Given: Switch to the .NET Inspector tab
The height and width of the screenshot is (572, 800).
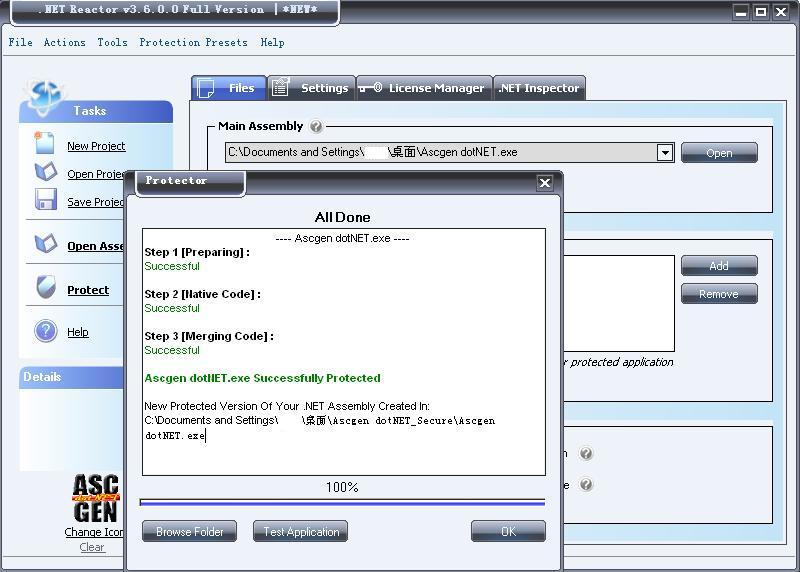Looking at the screenshot, I should [x=539, y=88].
